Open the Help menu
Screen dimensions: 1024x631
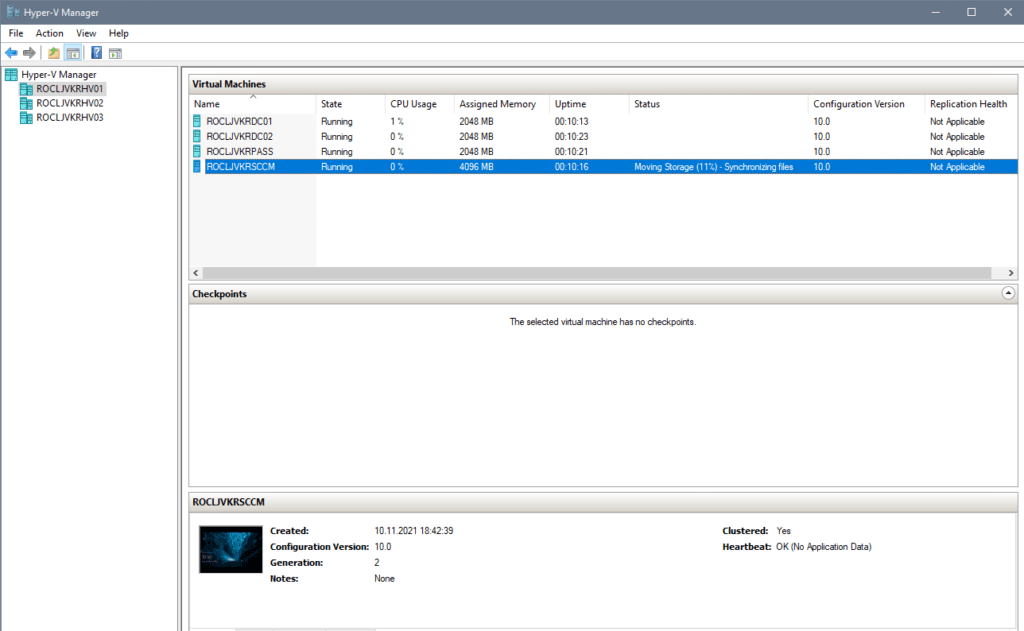pos(118,33)
